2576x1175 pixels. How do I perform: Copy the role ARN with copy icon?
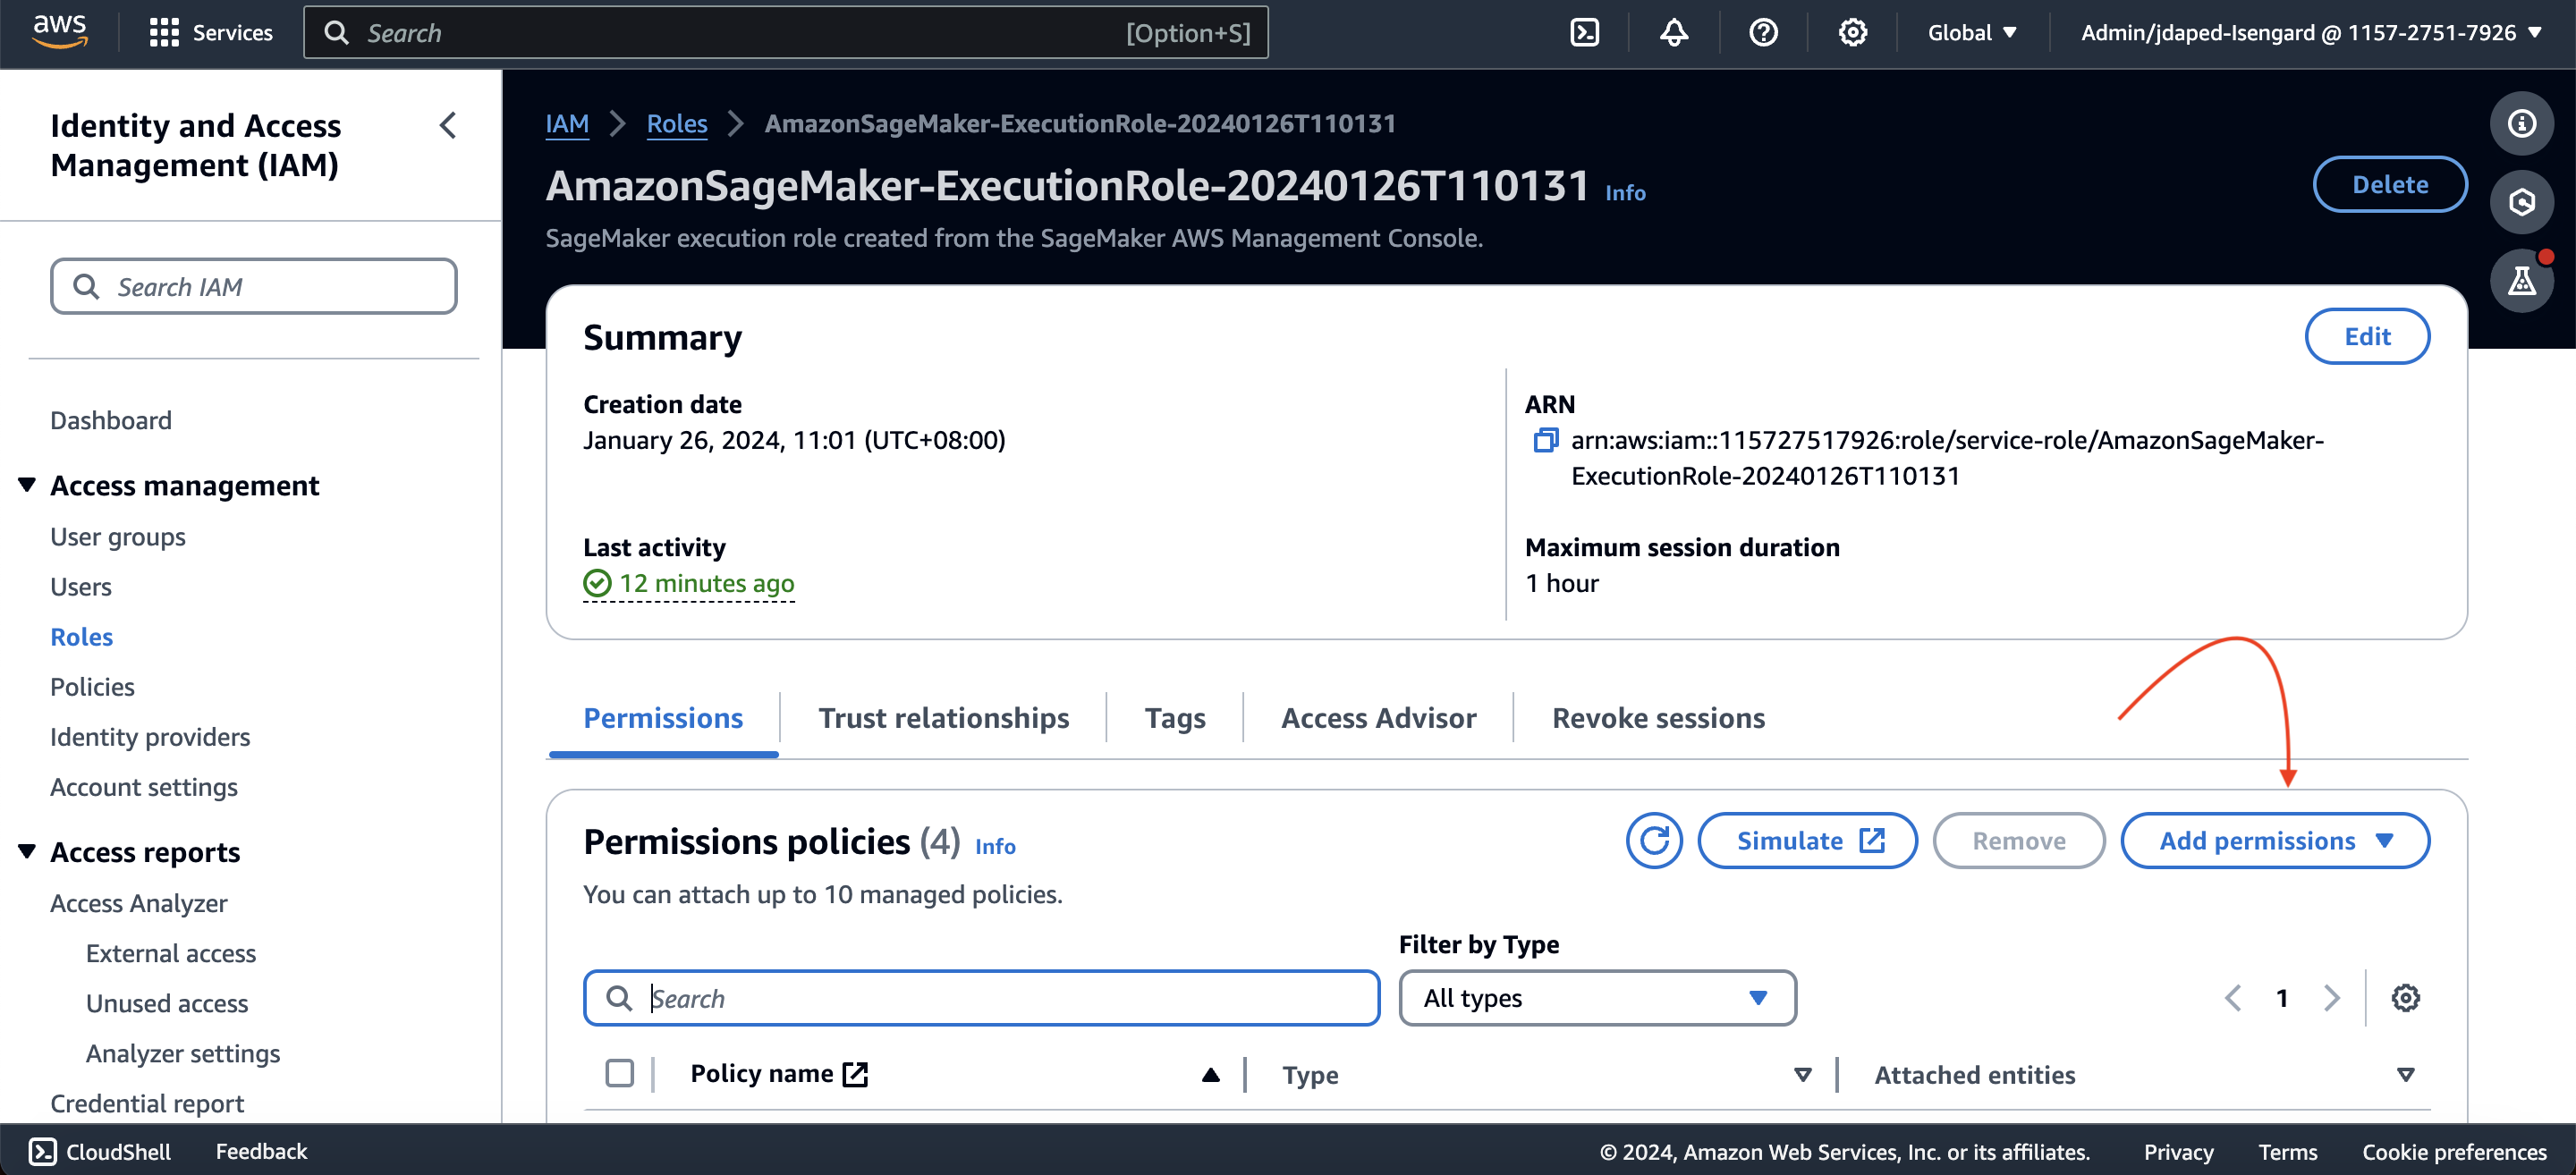pyautogui.click(x=1545, y=440)
